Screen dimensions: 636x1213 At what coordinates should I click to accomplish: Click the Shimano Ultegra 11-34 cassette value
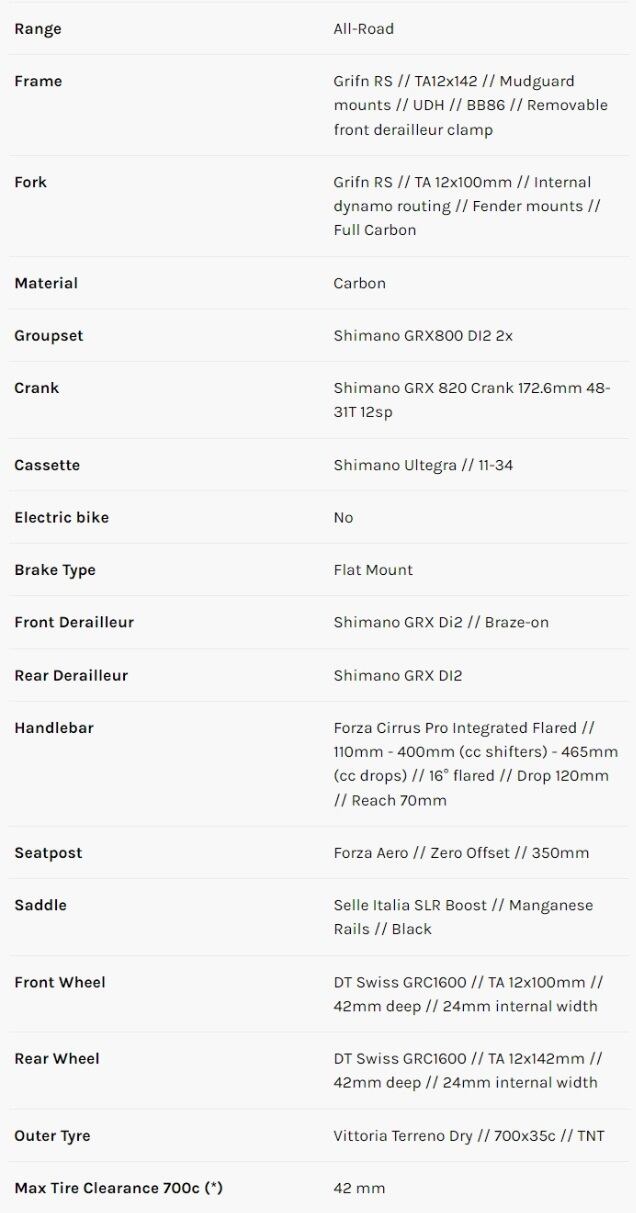click(423, 465)
